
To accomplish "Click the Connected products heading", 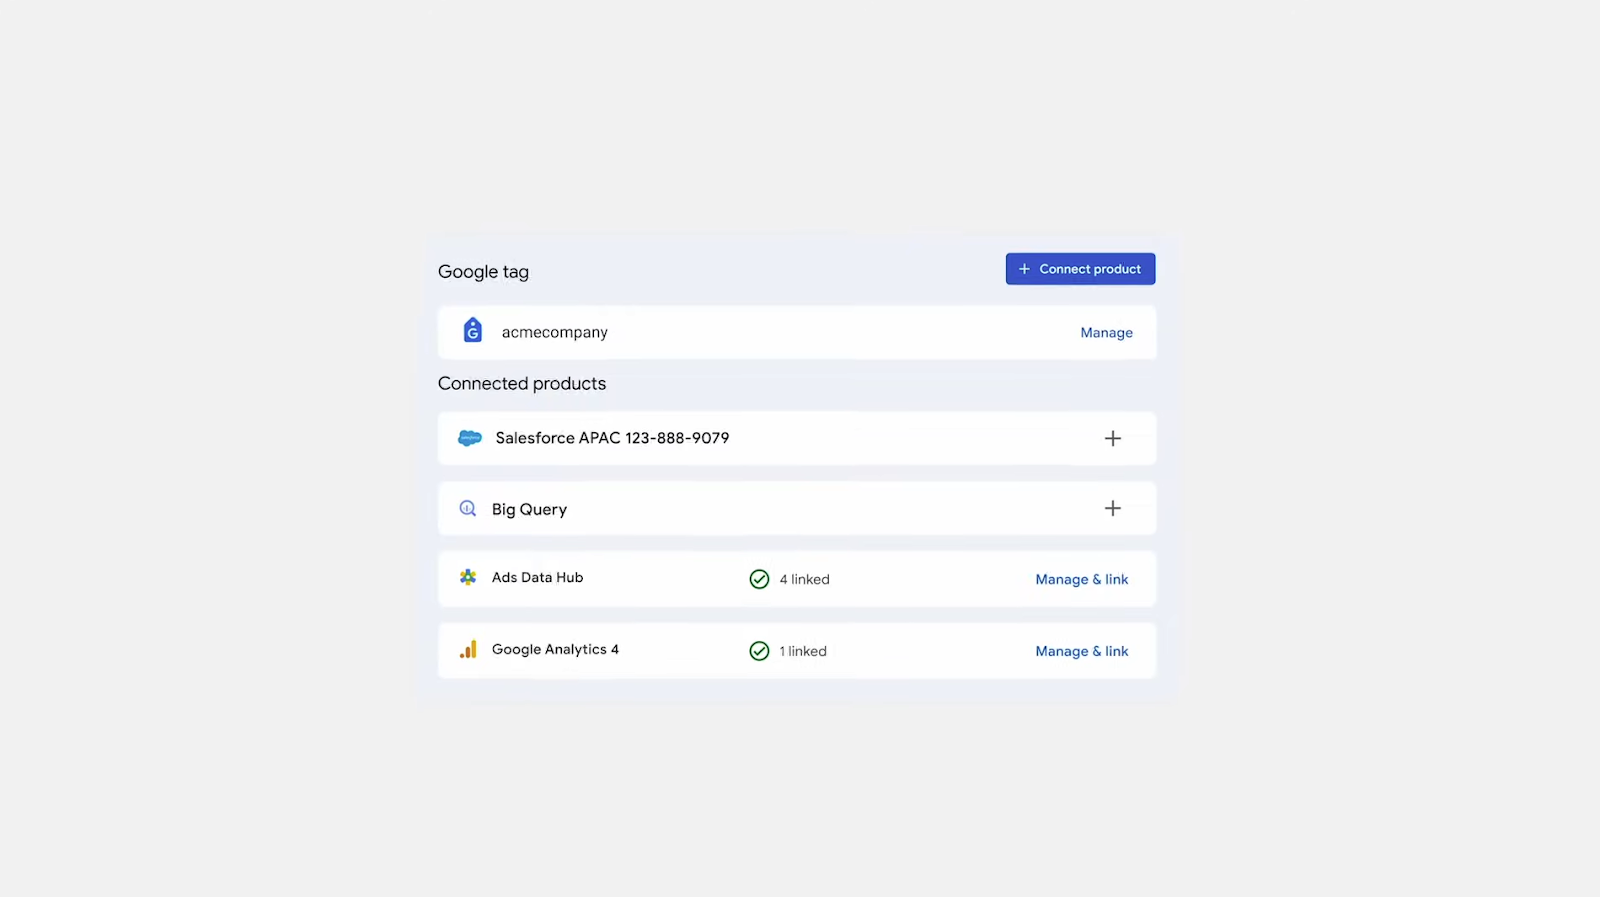I will pos(522,384).
